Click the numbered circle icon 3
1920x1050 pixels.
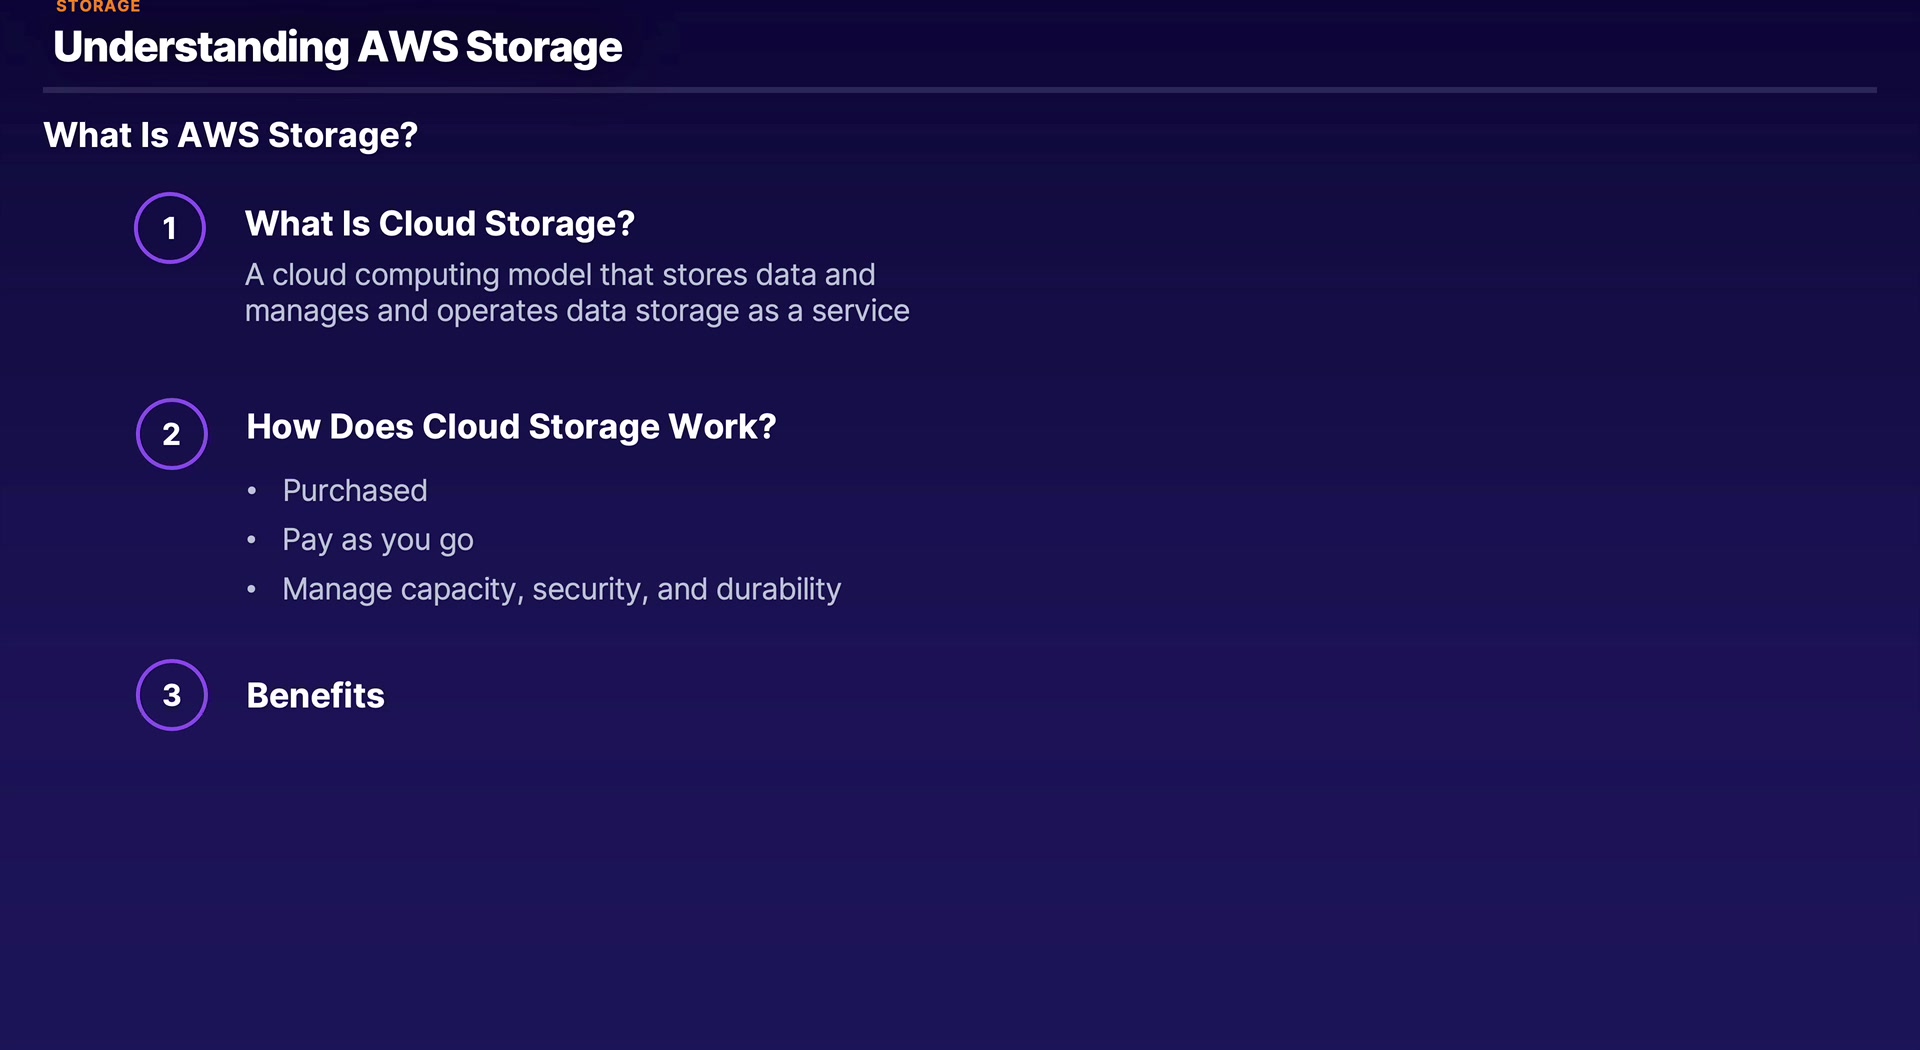point(172,695)
